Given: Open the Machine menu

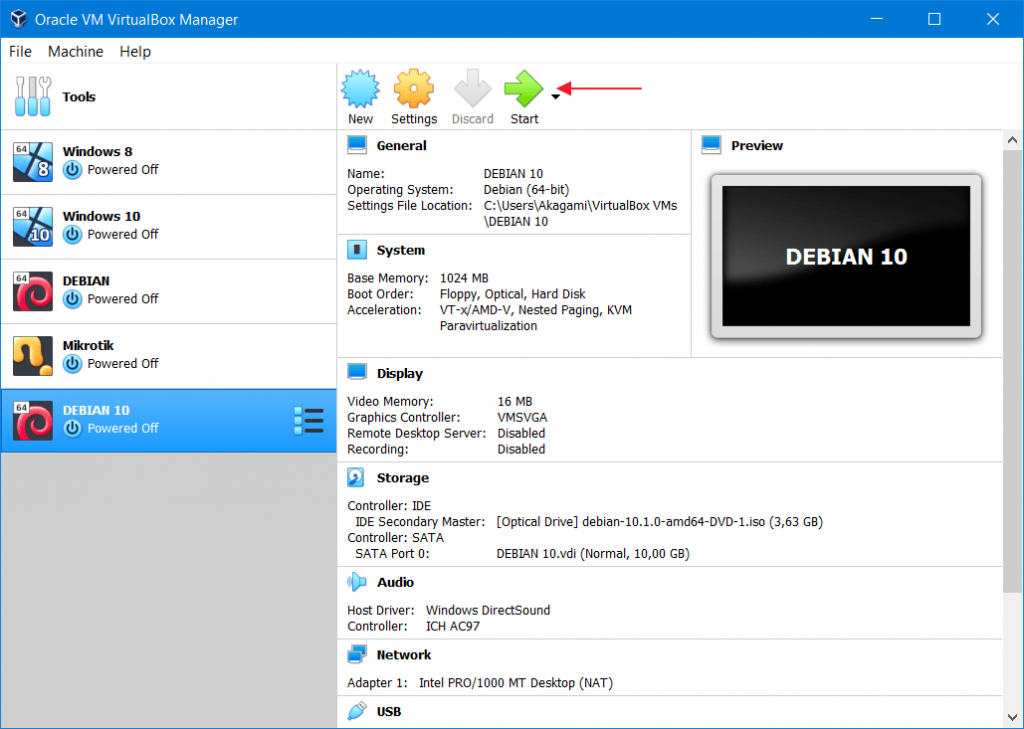Looking at the screenshot, I should (75, 51).
